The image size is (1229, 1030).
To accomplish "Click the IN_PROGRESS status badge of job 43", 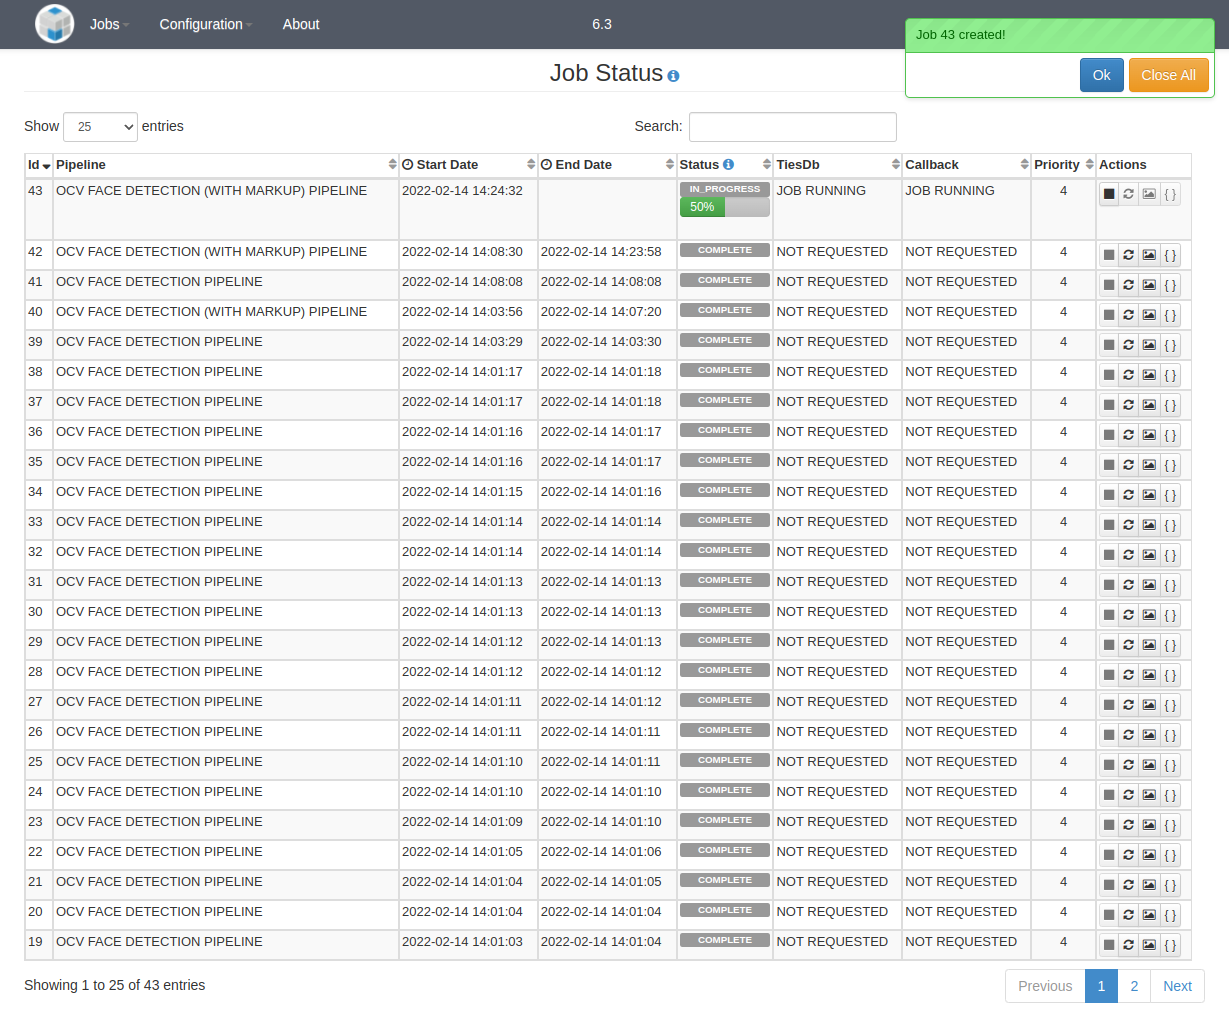I will [725, 189].
